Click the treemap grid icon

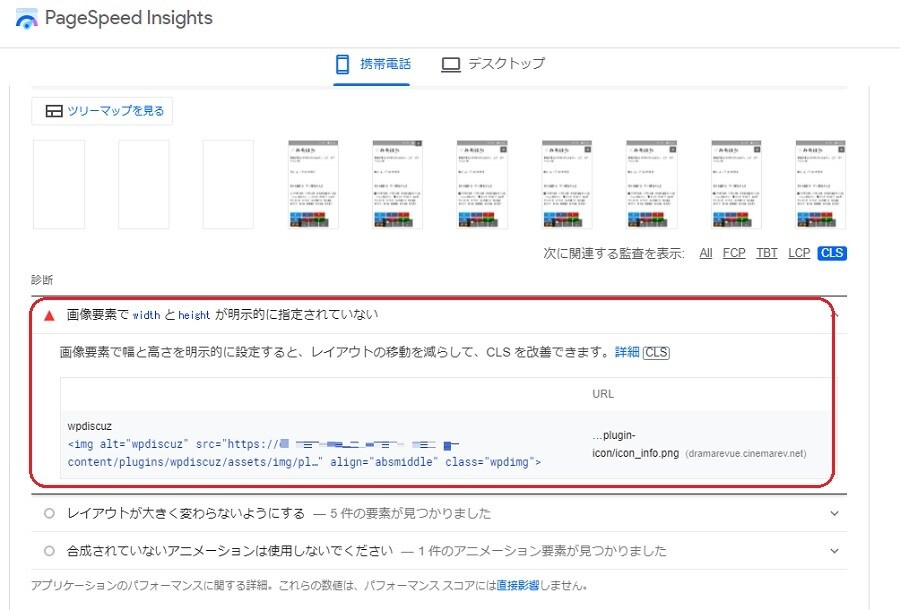point(54,111)
